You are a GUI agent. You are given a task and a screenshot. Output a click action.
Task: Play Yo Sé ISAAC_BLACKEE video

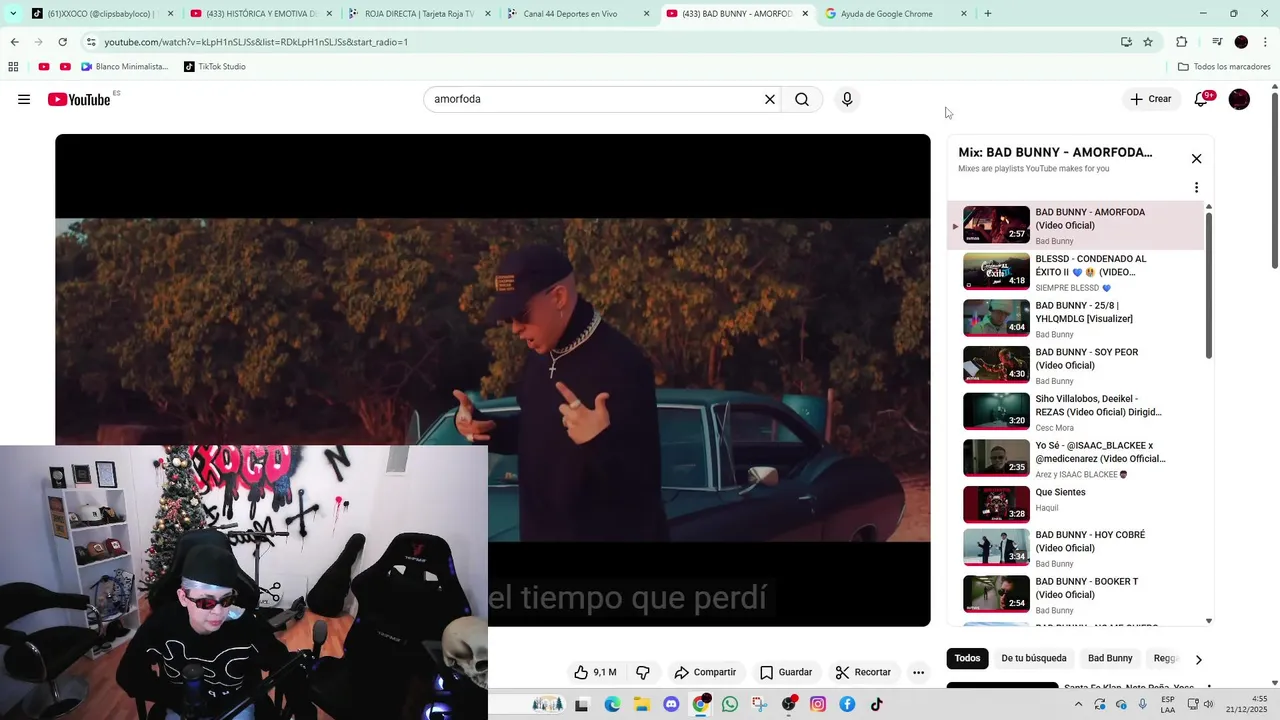(1075, 458)
